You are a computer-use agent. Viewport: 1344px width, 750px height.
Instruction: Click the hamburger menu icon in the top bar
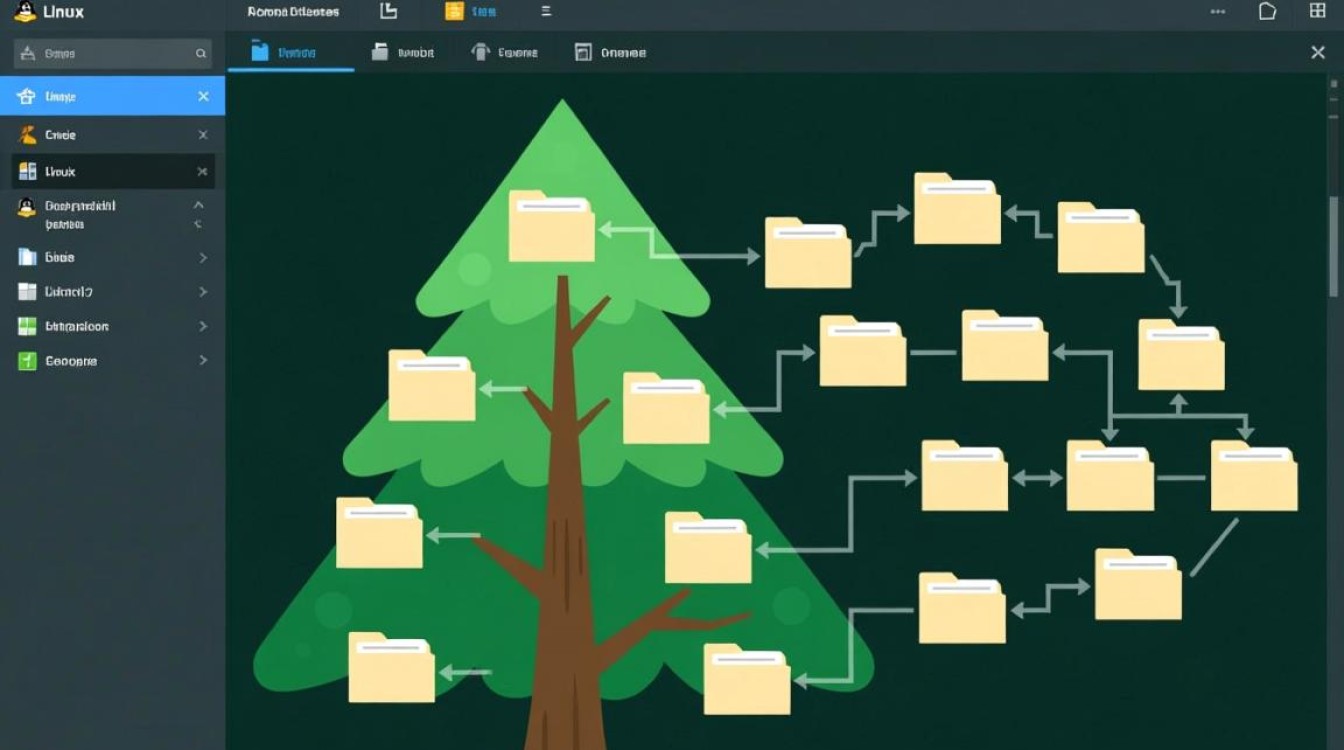pyautogui.click(x=545, y=11)
